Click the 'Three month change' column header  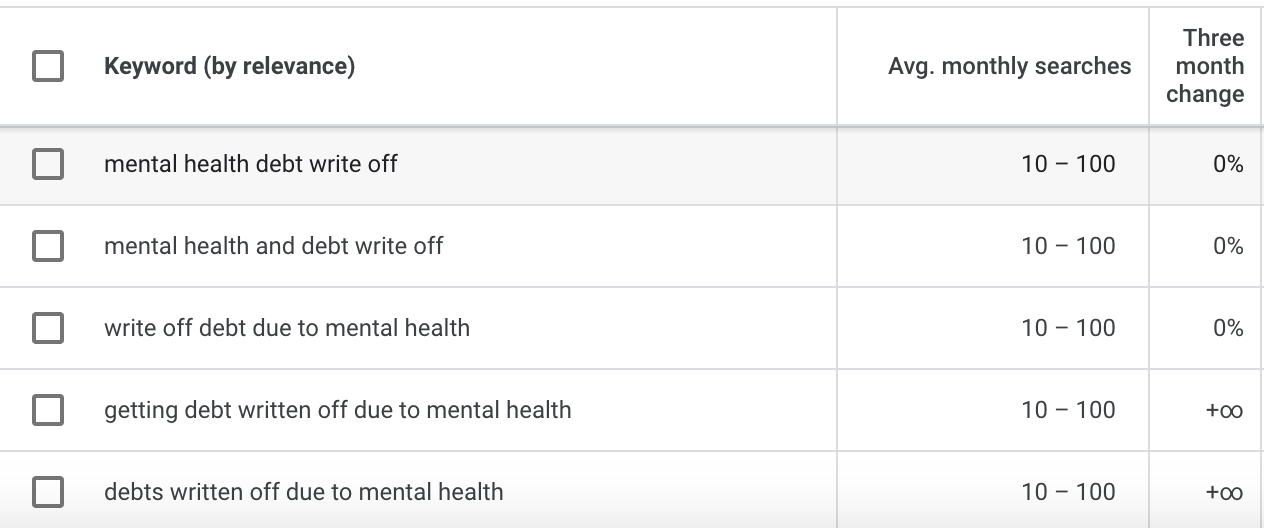(1205, 67)
